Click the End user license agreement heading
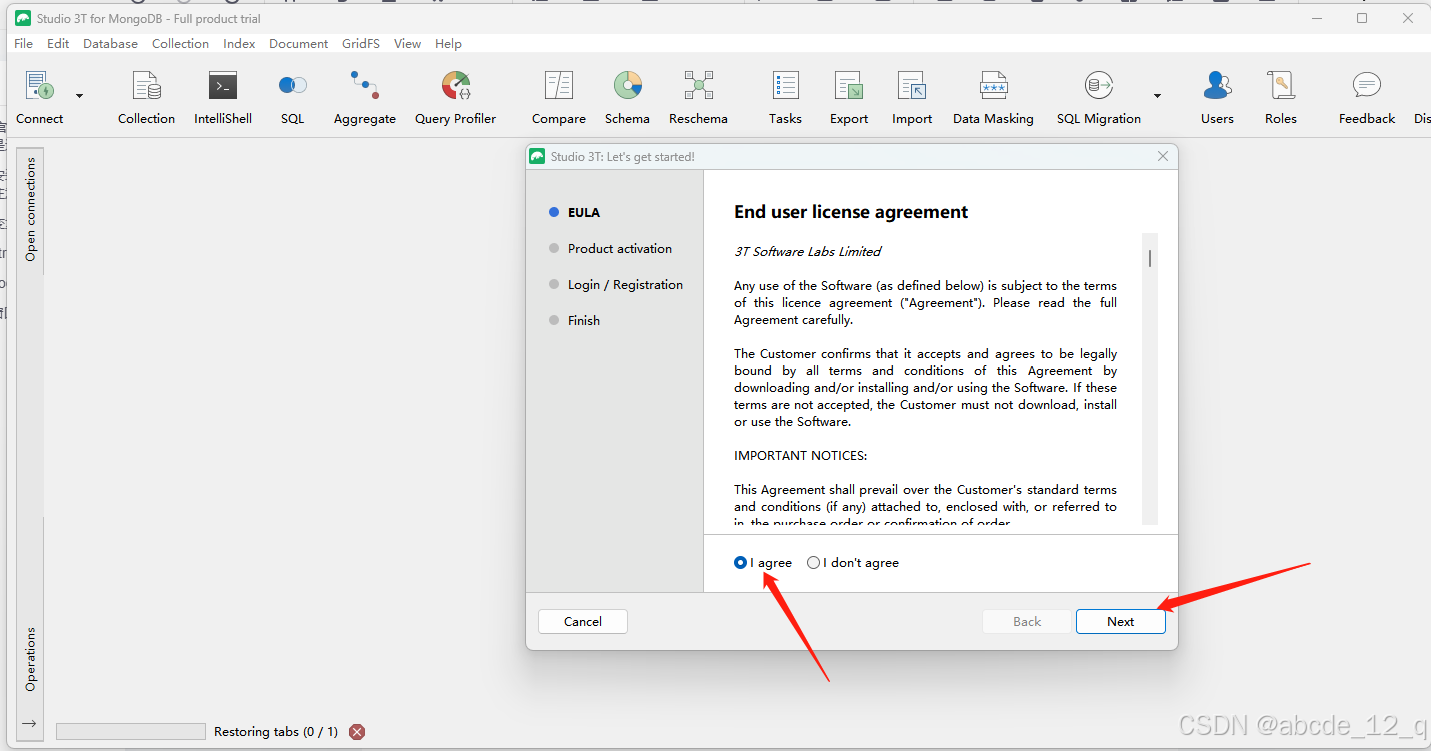 coord(851,212)
